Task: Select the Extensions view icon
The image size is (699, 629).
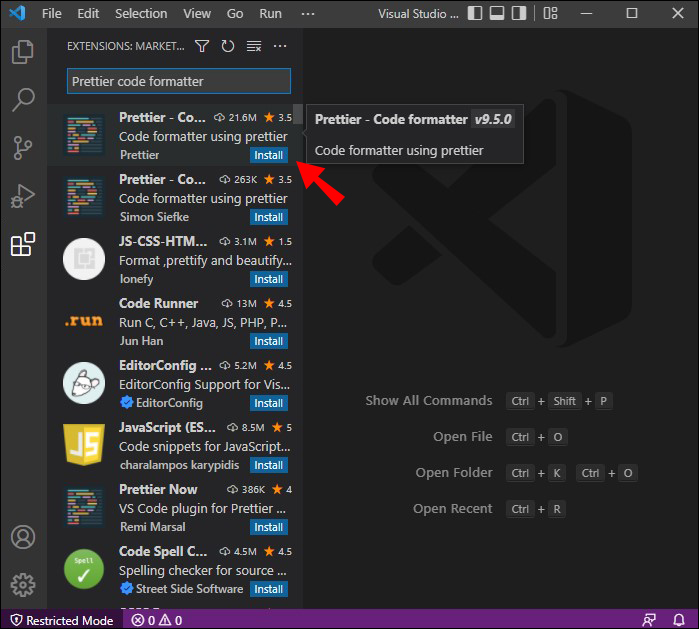Action: [x=23, y=244]
